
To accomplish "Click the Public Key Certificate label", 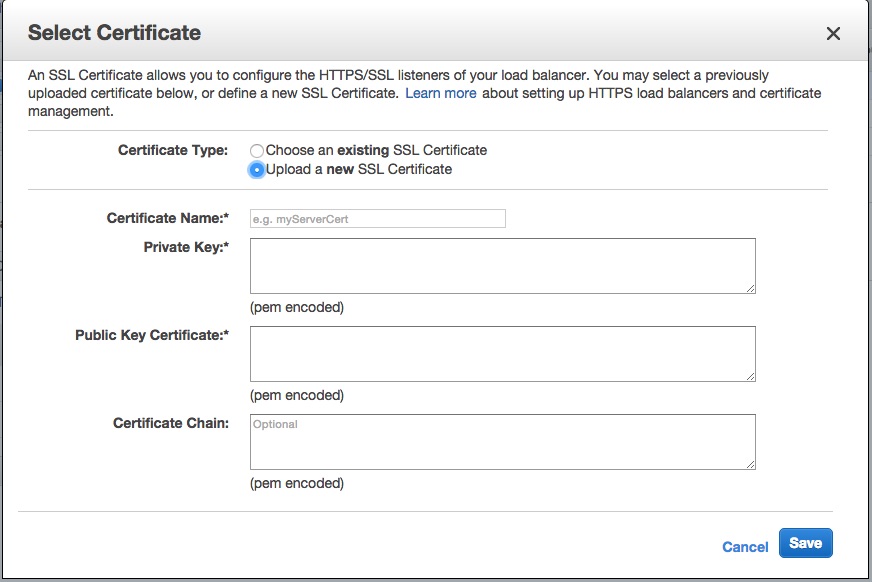I will tap(152, 335).
